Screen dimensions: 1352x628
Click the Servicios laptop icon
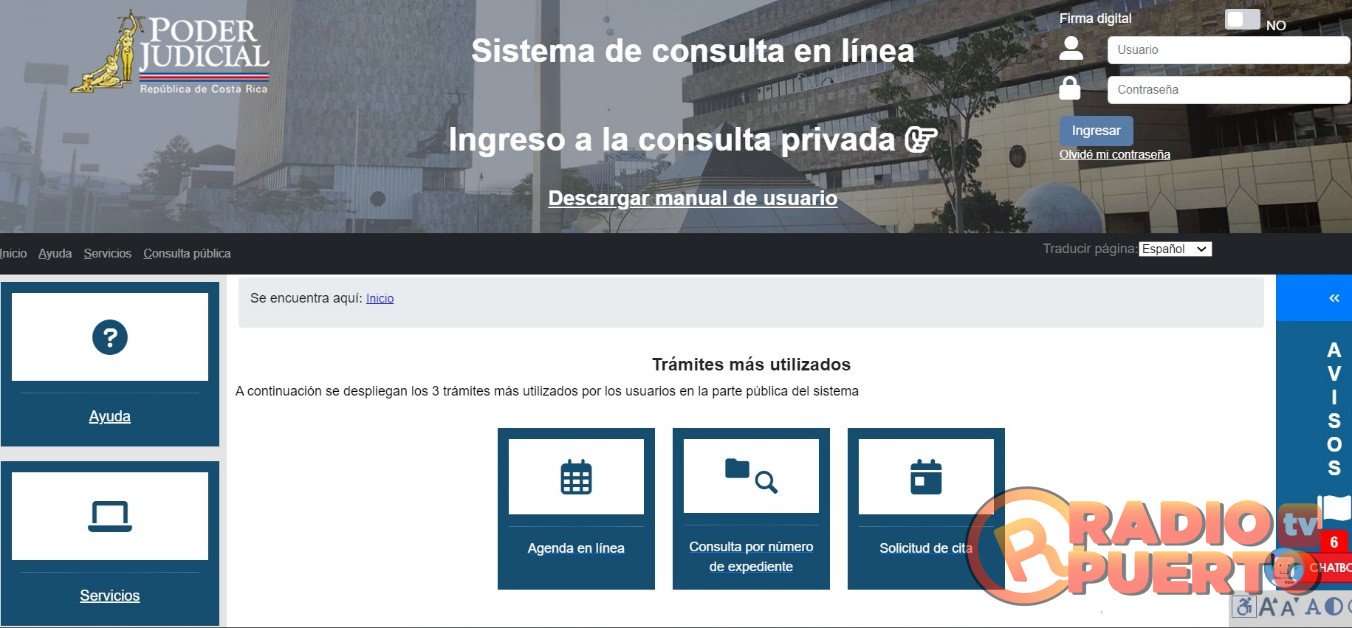pyautogui.click(x=110, y=516)
